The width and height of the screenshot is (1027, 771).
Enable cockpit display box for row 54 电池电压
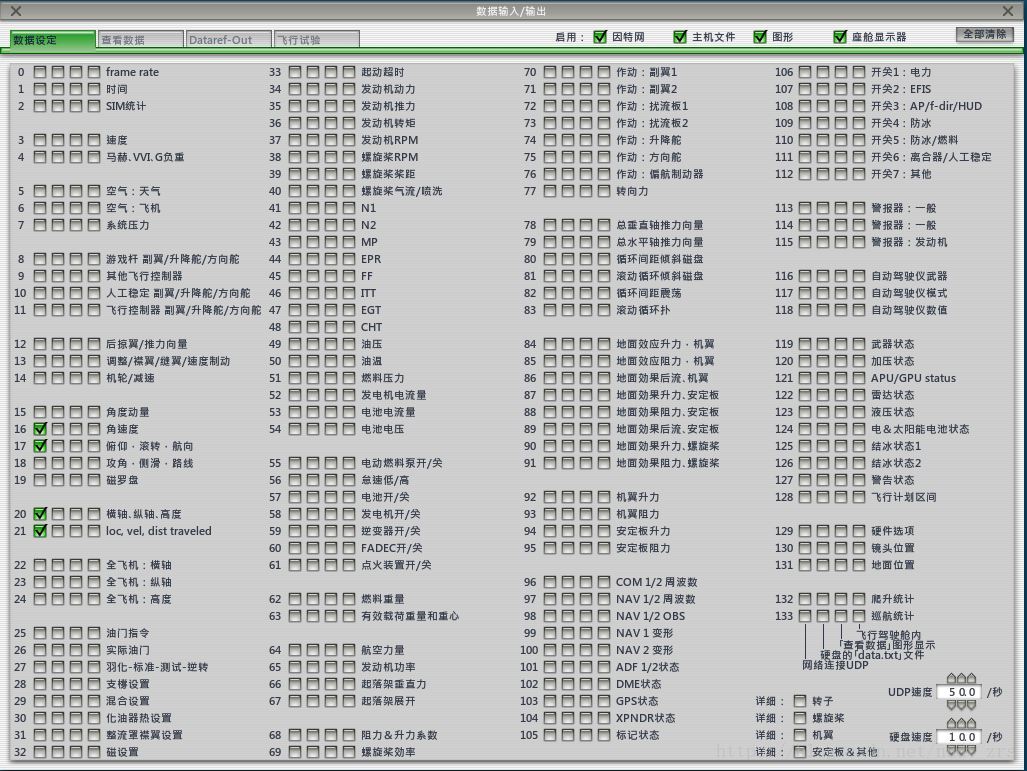(x=348, y=429)
